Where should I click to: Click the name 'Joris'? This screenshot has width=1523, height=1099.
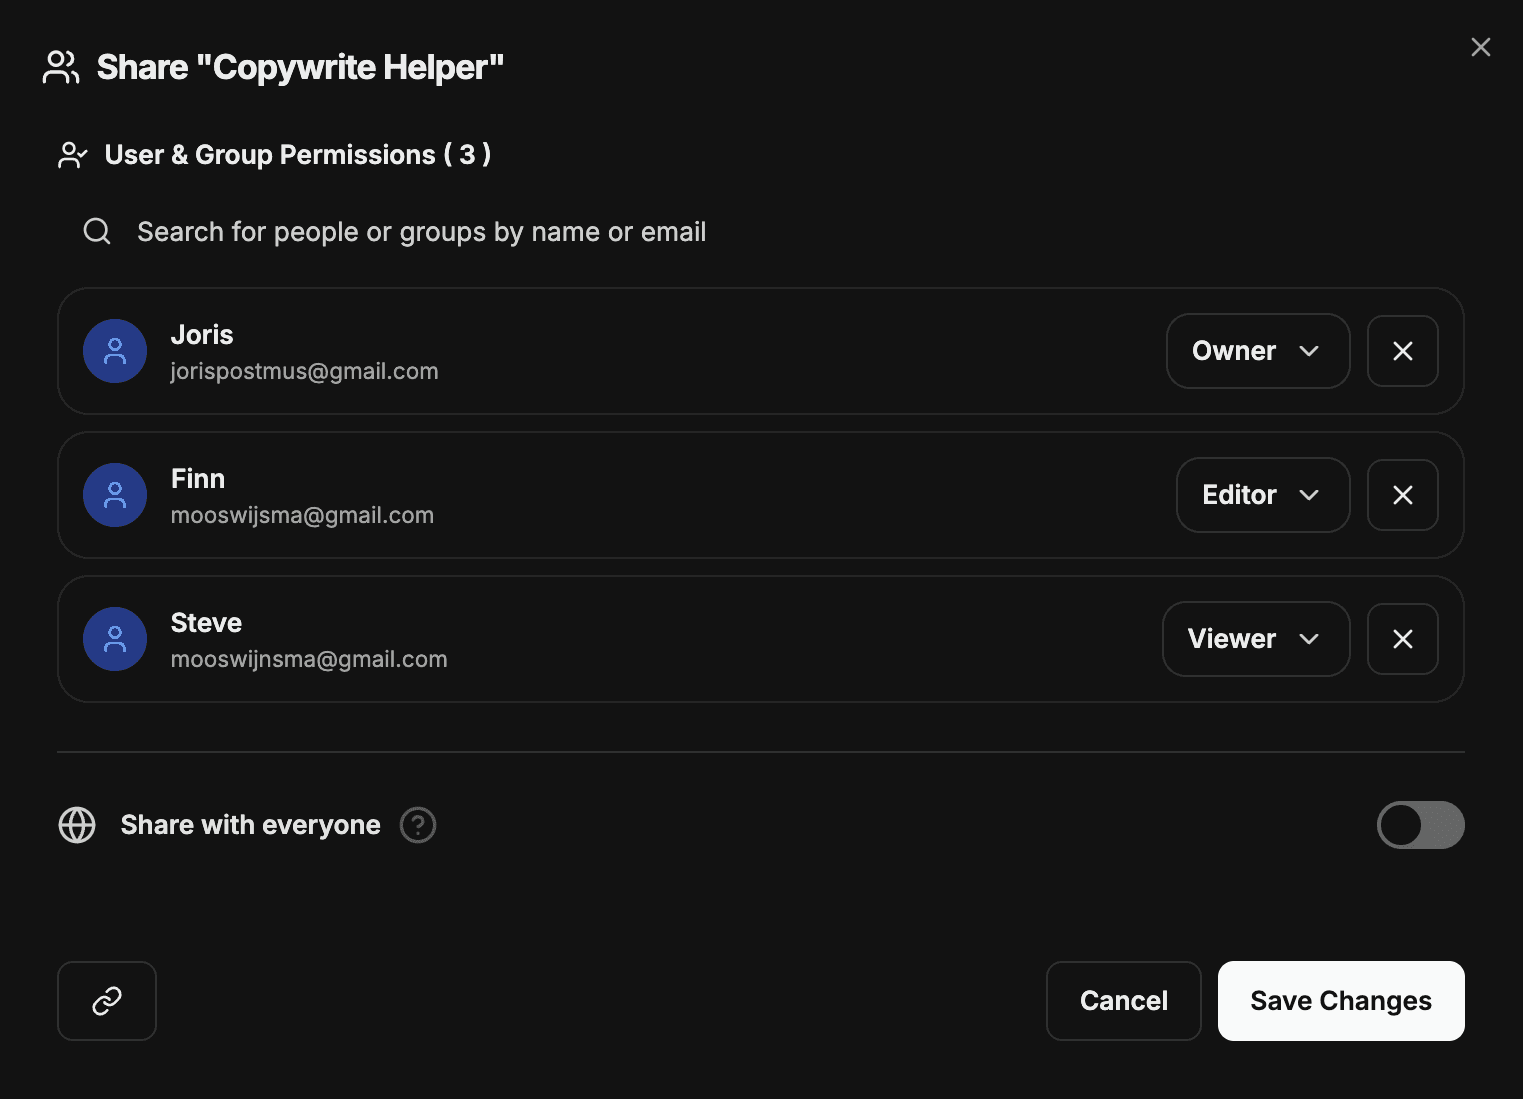[x=202, y=335]
